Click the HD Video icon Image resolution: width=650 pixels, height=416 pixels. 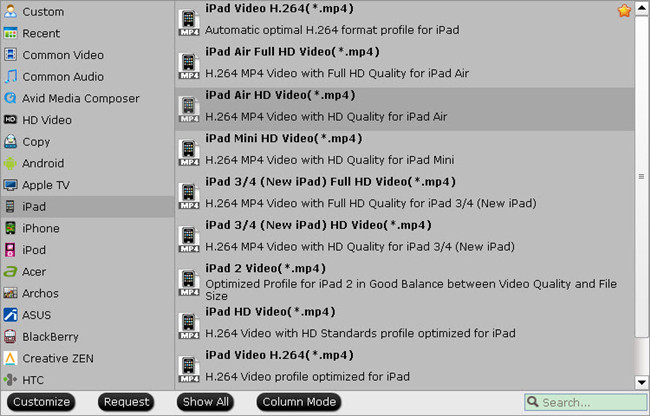point(10,120)
